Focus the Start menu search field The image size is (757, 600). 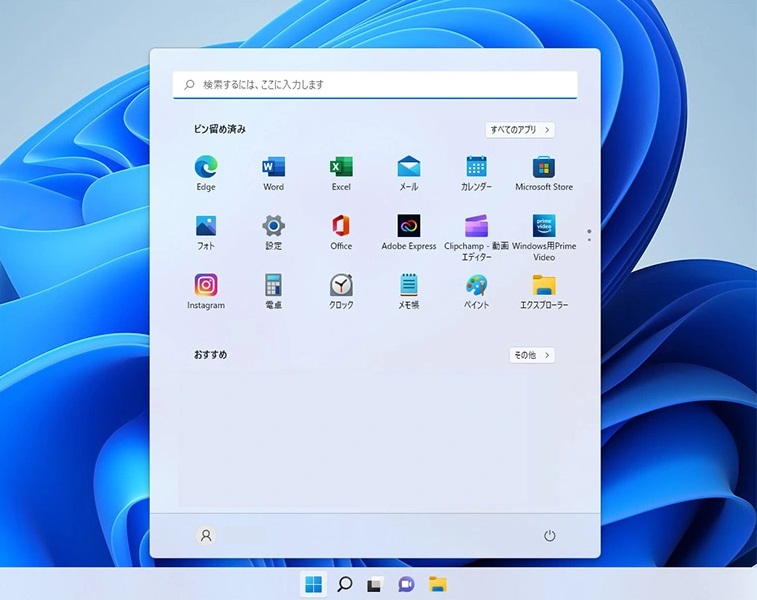point(375,84)
